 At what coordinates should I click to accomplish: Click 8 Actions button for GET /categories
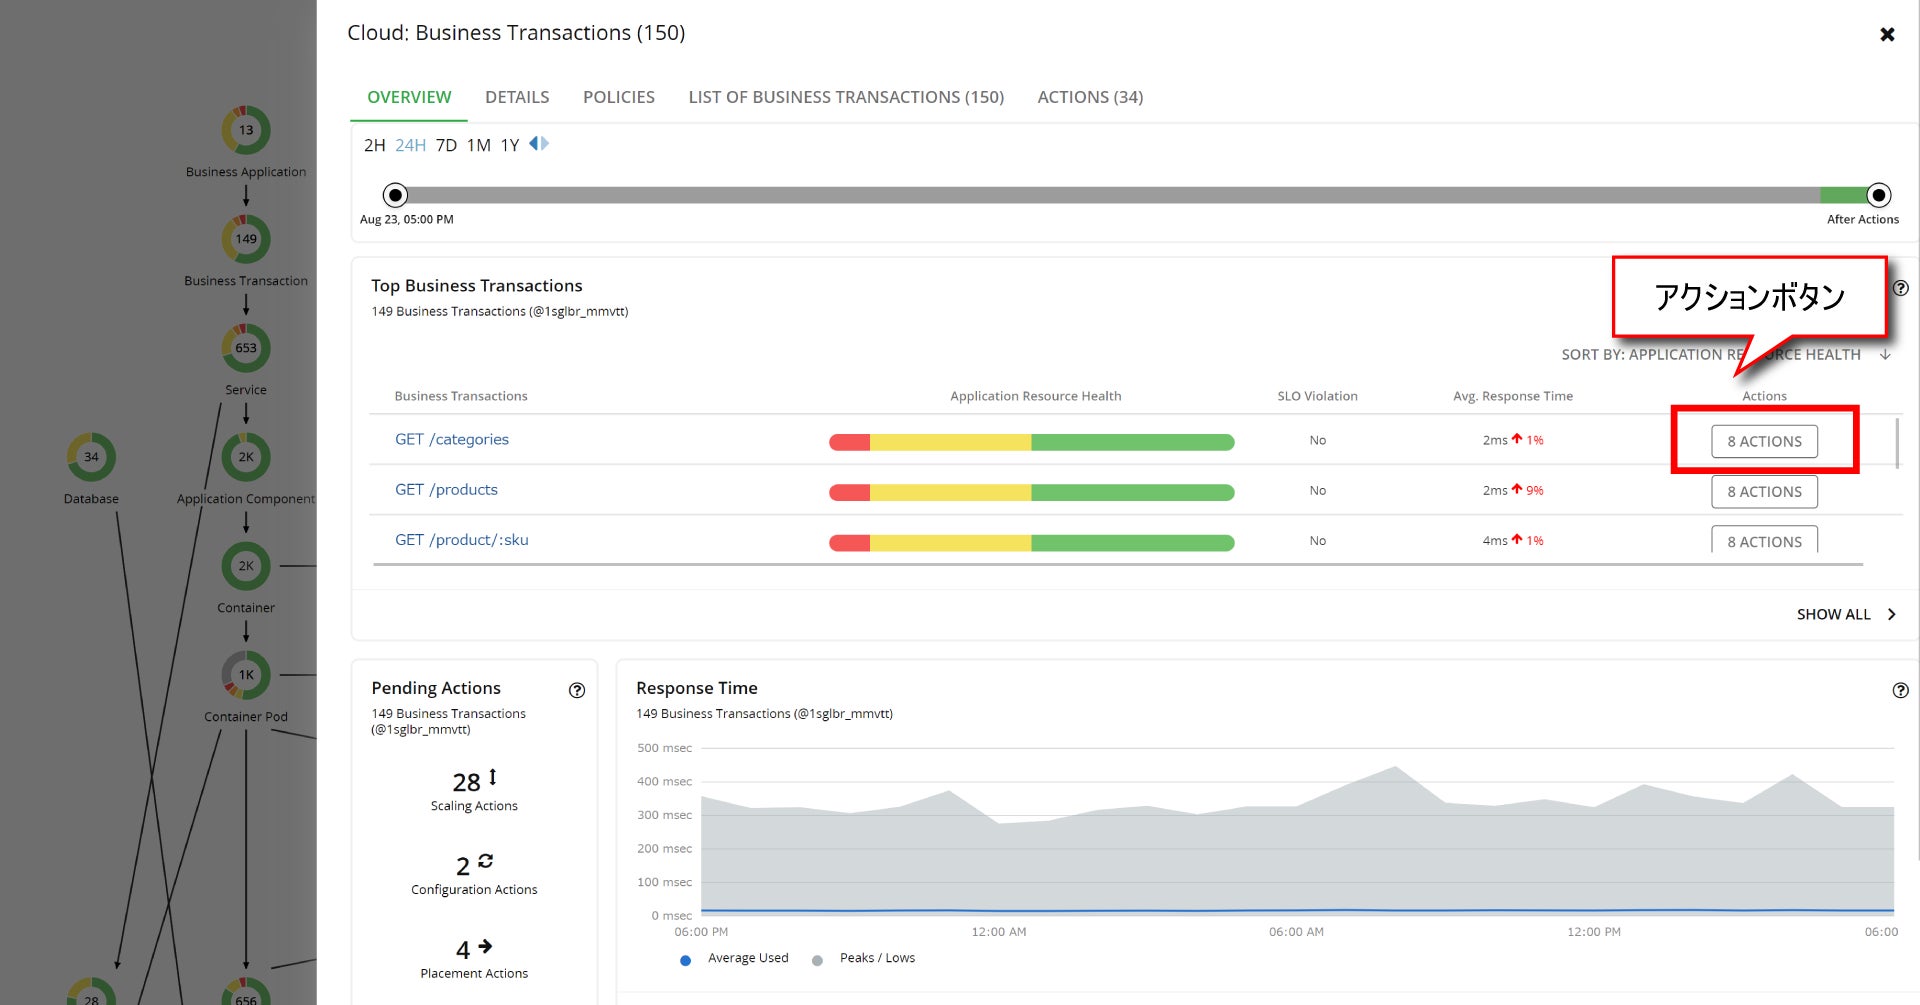tap(1764, 441)
